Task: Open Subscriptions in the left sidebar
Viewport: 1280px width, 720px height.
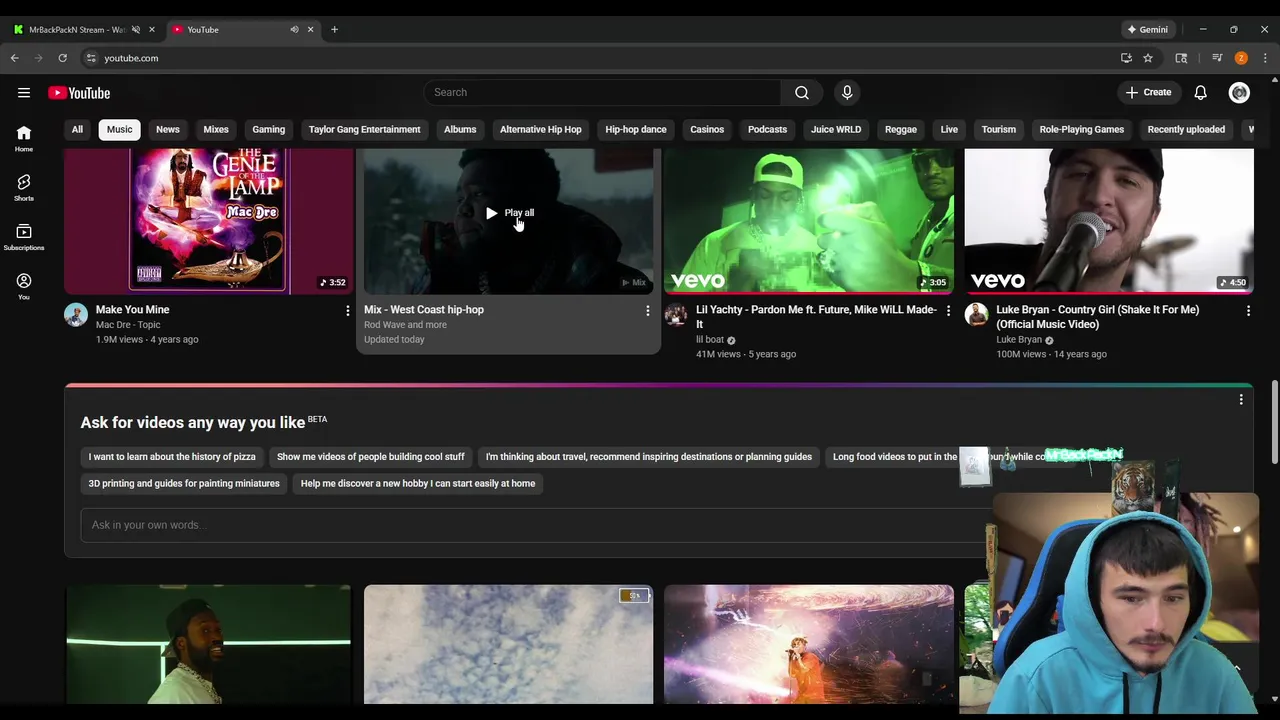Action: tap(24, 237)
